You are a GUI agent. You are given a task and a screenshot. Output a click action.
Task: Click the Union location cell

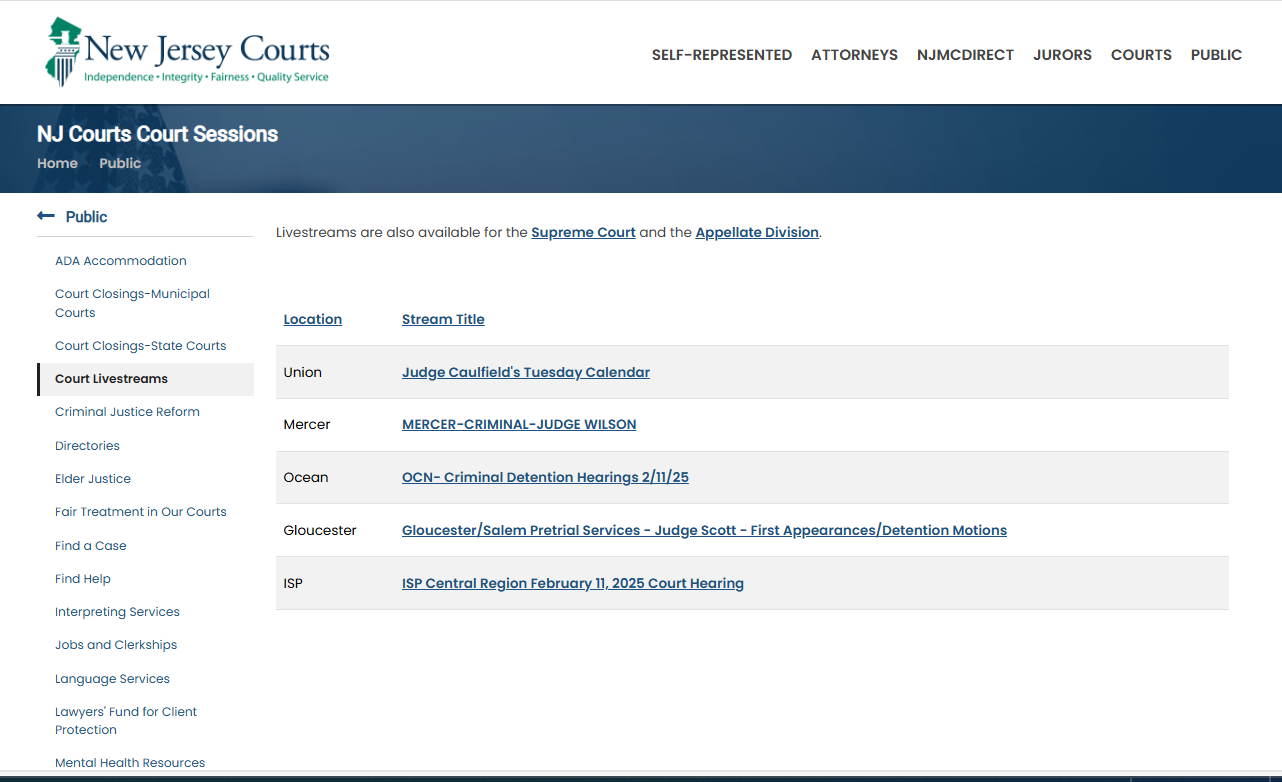click(303, 372)
